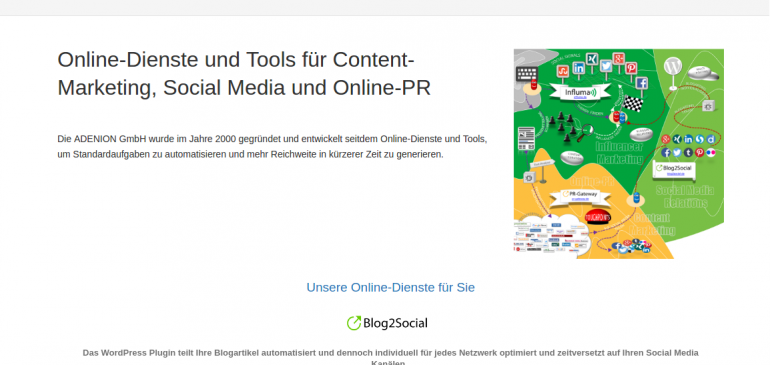Screen dimensions: 770x365
Task: Click the keyboard icon in the infographic
Action: tap(527, 74)
